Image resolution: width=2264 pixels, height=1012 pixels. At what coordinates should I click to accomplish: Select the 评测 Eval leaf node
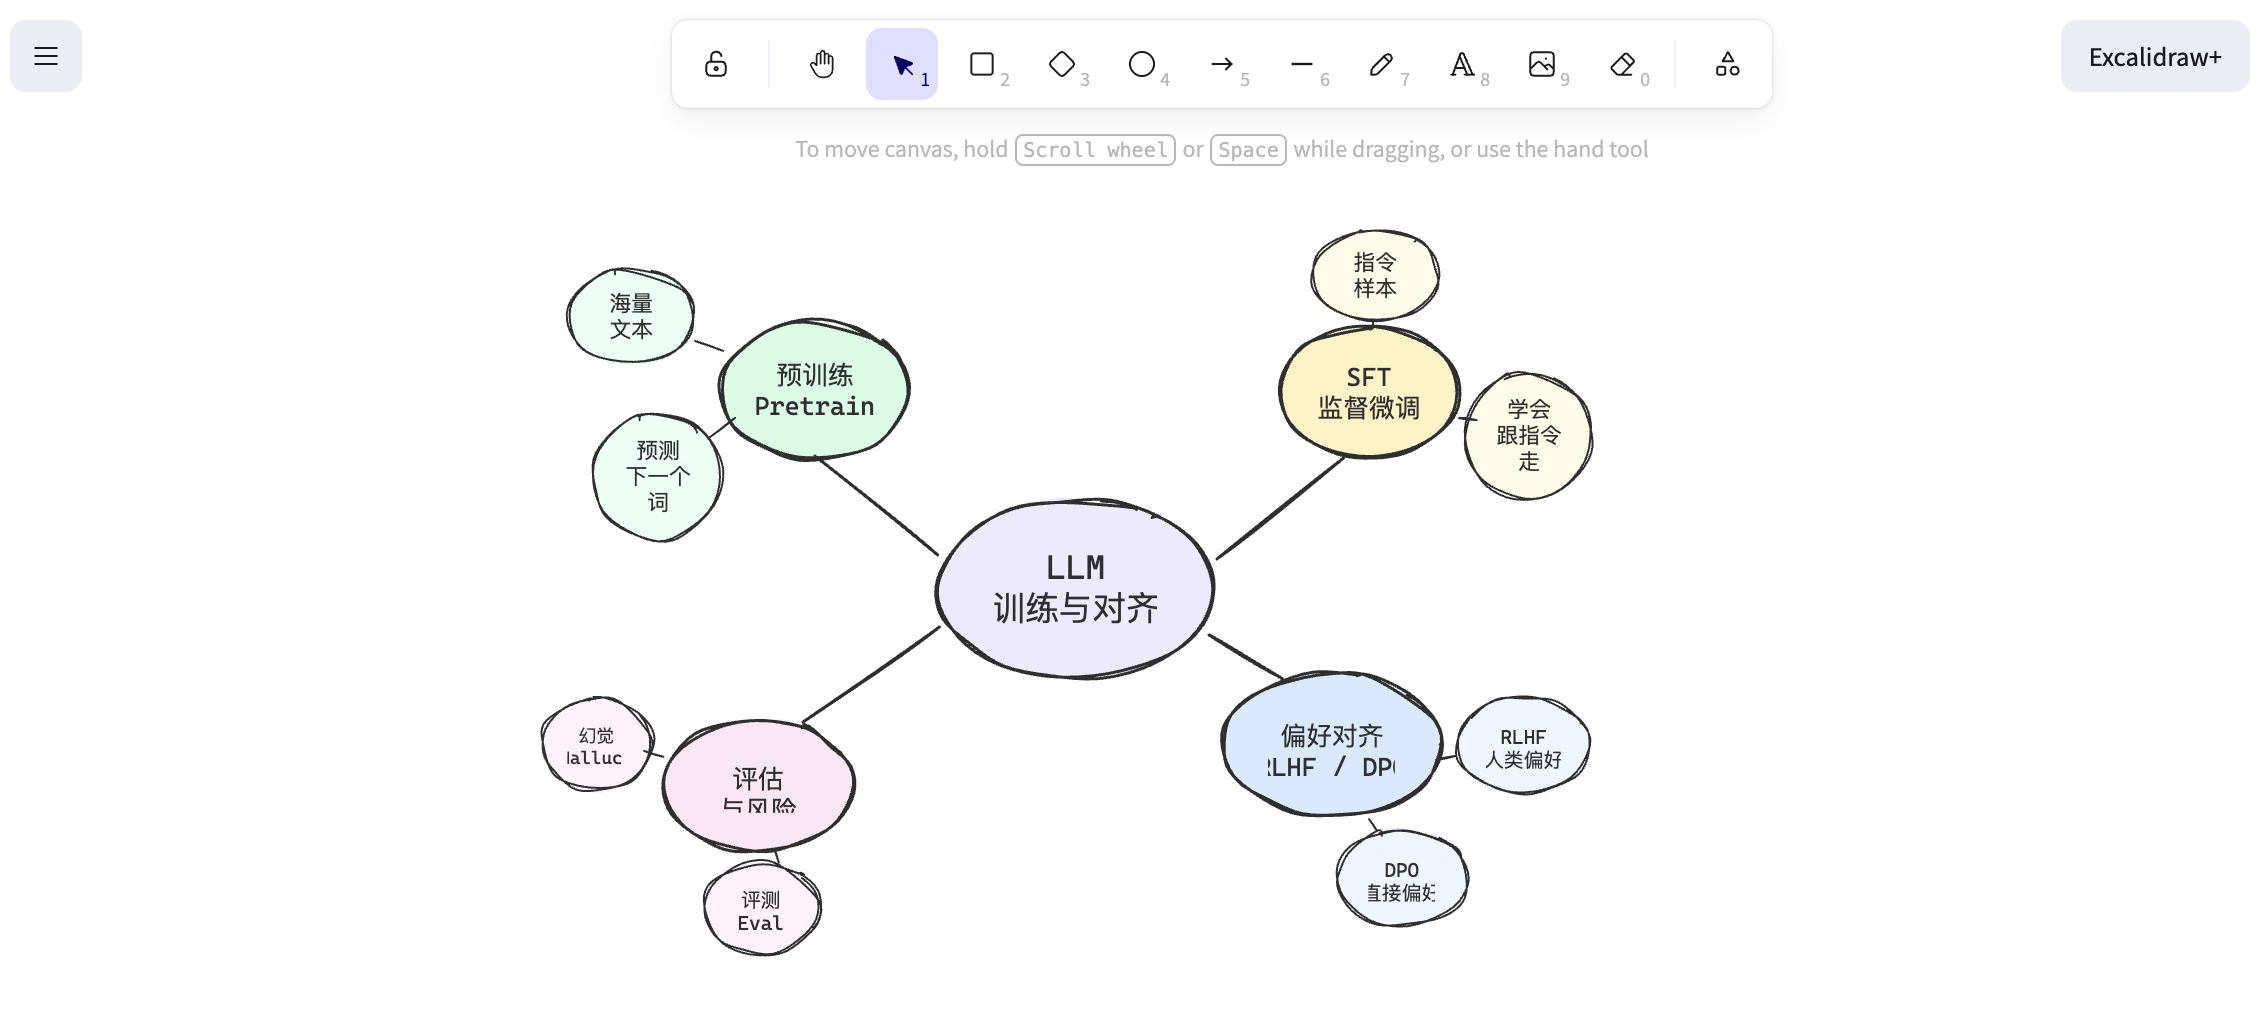[762, 909]
